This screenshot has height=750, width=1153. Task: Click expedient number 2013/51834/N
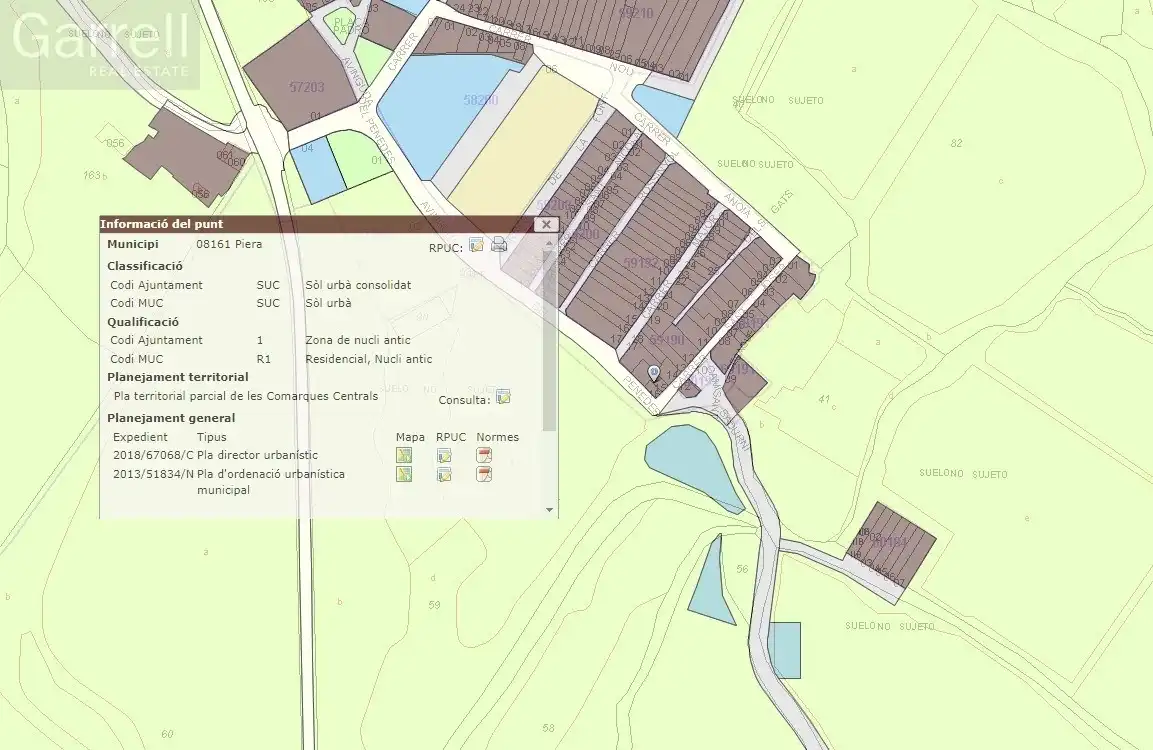(153, 474)
